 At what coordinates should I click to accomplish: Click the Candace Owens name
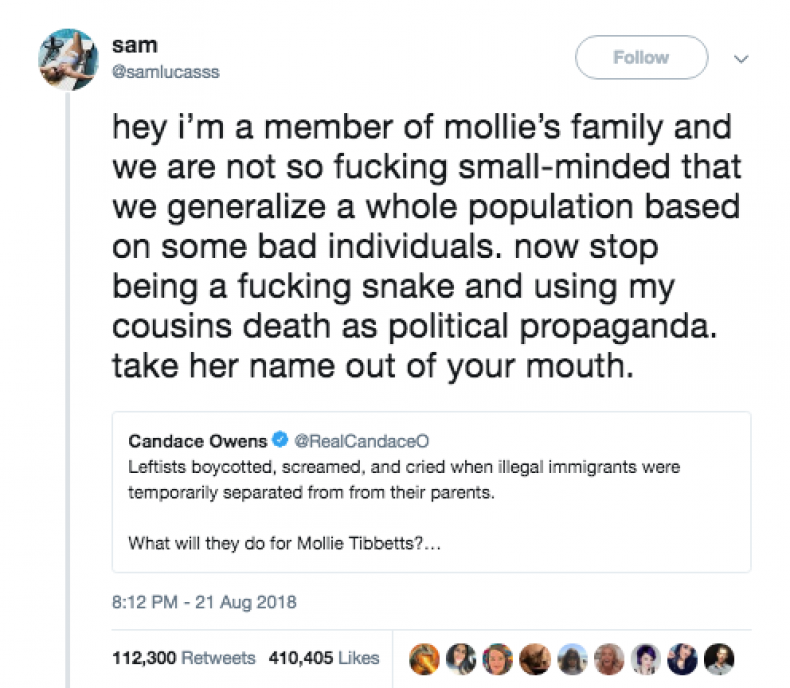(198, 441)
